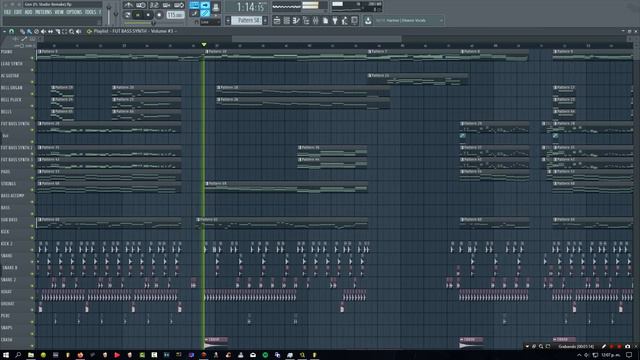Toggle the countdown before recording icon
The width and height of the screenshot is (640, 360).
pyautogui.click(x=154, y=5)
